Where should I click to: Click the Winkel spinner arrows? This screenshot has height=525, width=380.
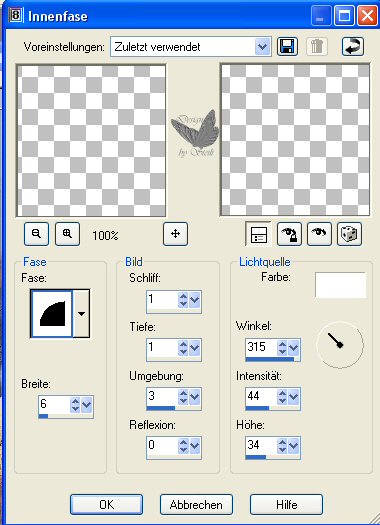(282, 348)
